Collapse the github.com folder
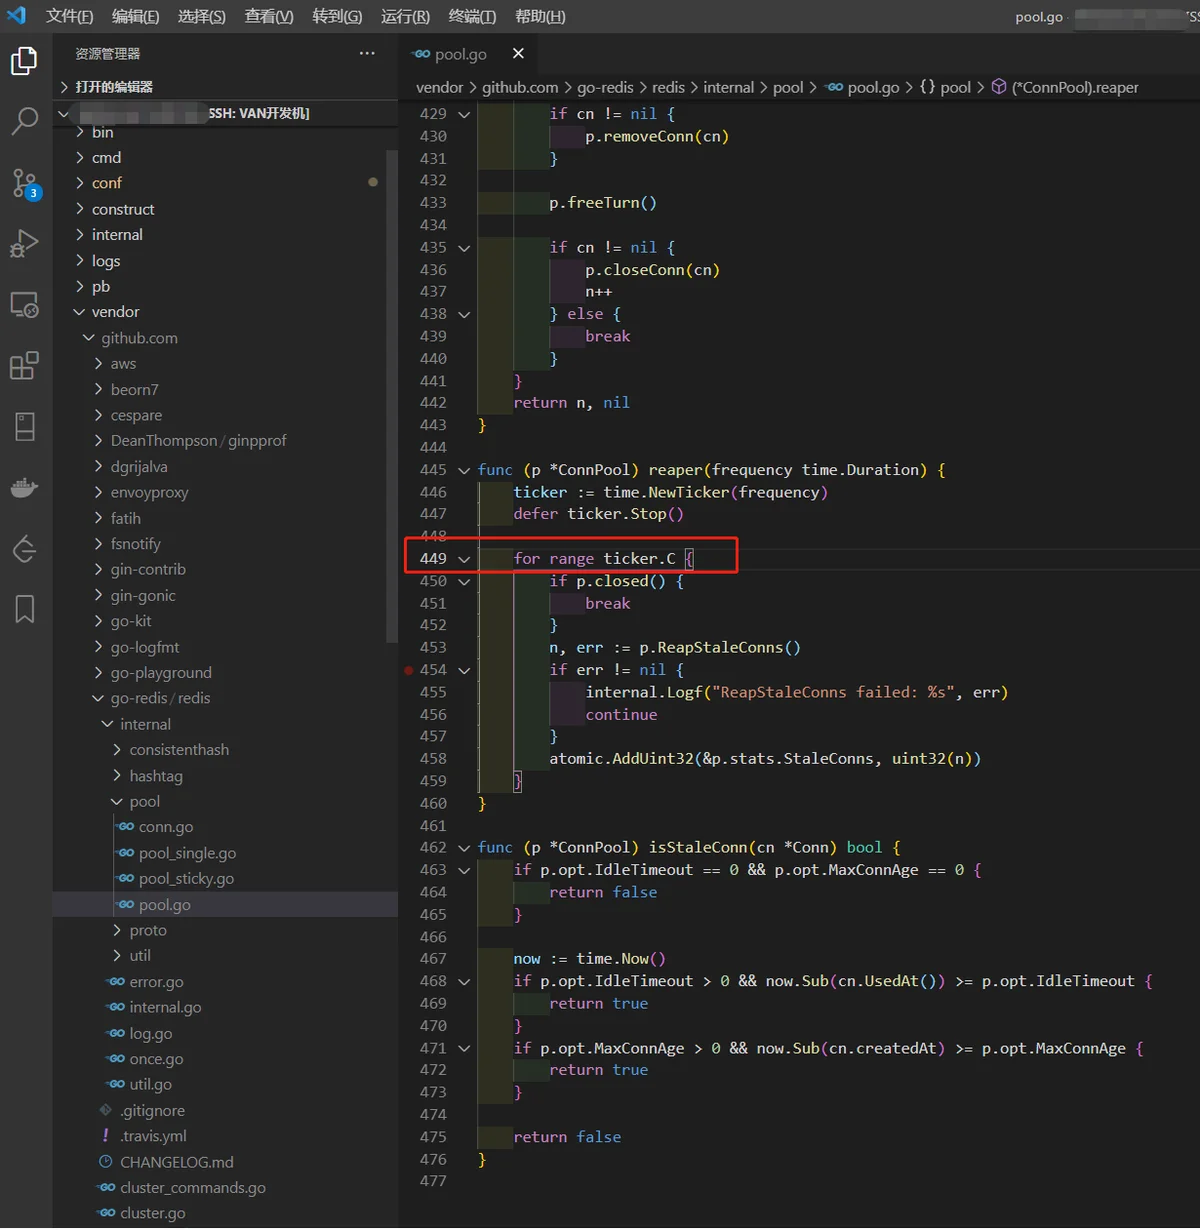Viewport: 1200px width, 1230px height. [225, 338]
